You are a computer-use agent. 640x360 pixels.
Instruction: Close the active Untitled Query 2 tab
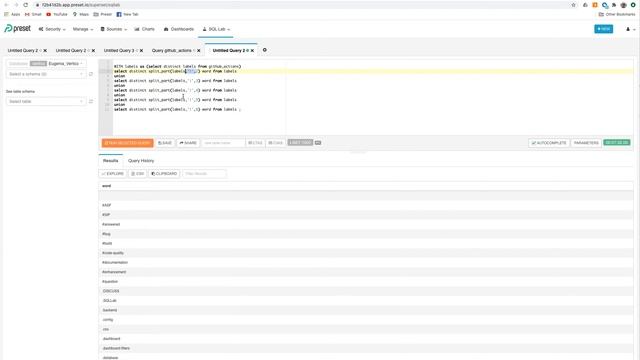click(x=252, y=50)
